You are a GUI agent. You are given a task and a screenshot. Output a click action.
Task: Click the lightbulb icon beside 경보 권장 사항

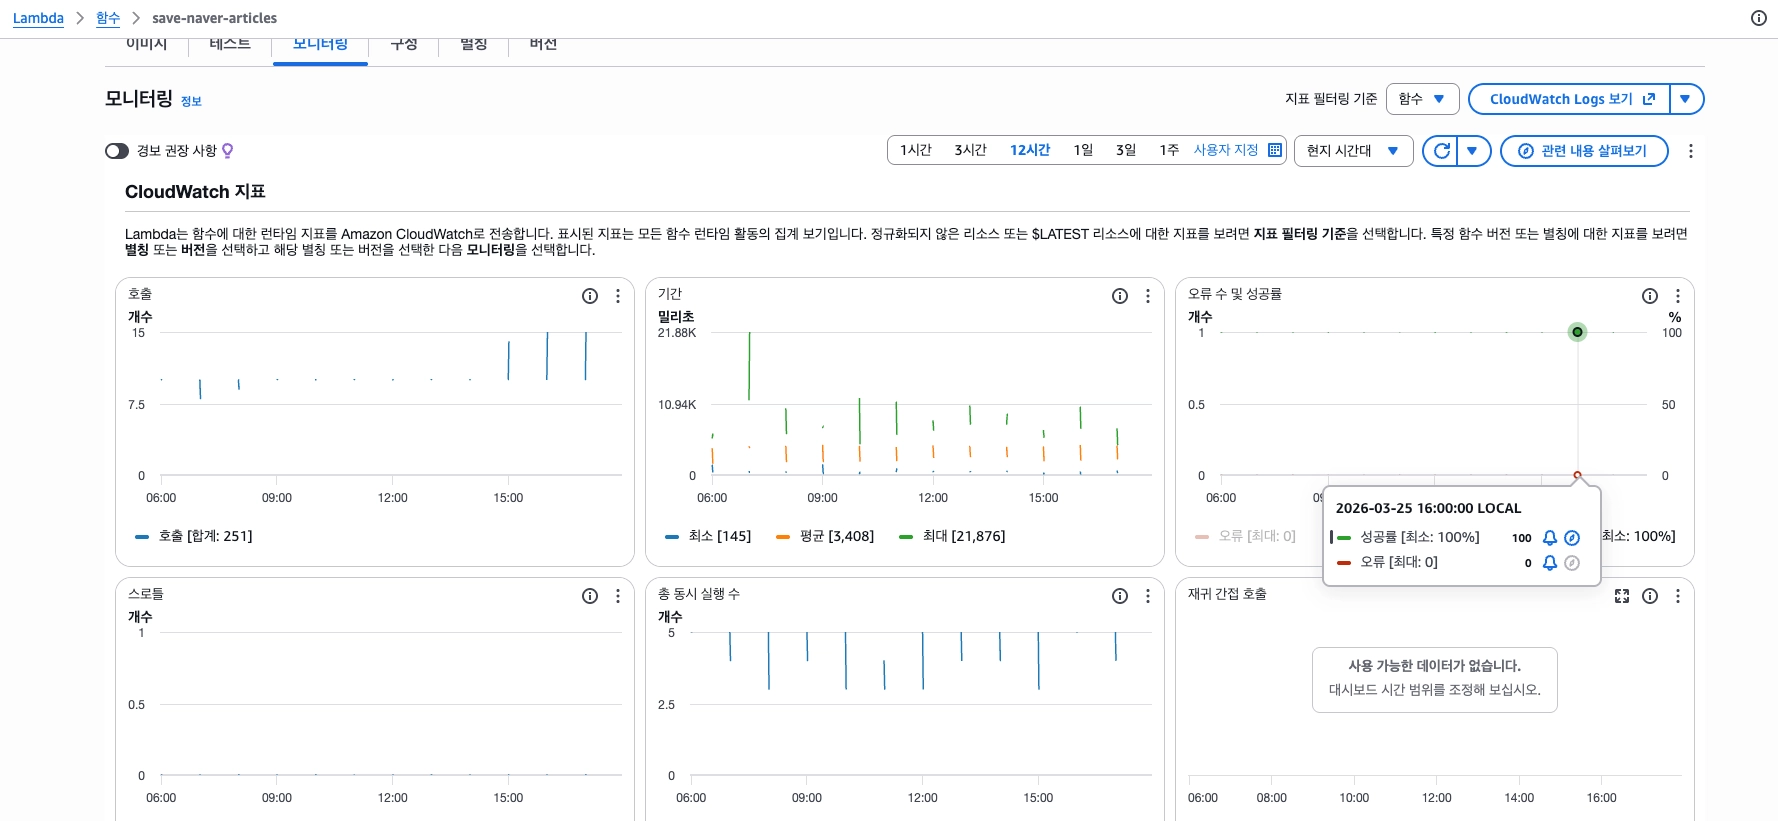(x=228, y=151)
